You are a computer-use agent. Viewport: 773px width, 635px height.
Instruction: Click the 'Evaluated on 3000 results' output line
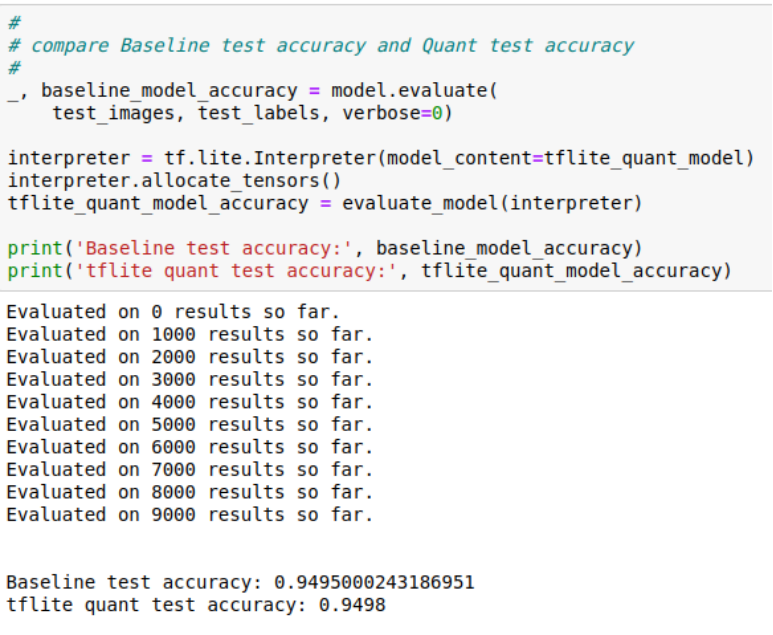[x=189, y=379]
